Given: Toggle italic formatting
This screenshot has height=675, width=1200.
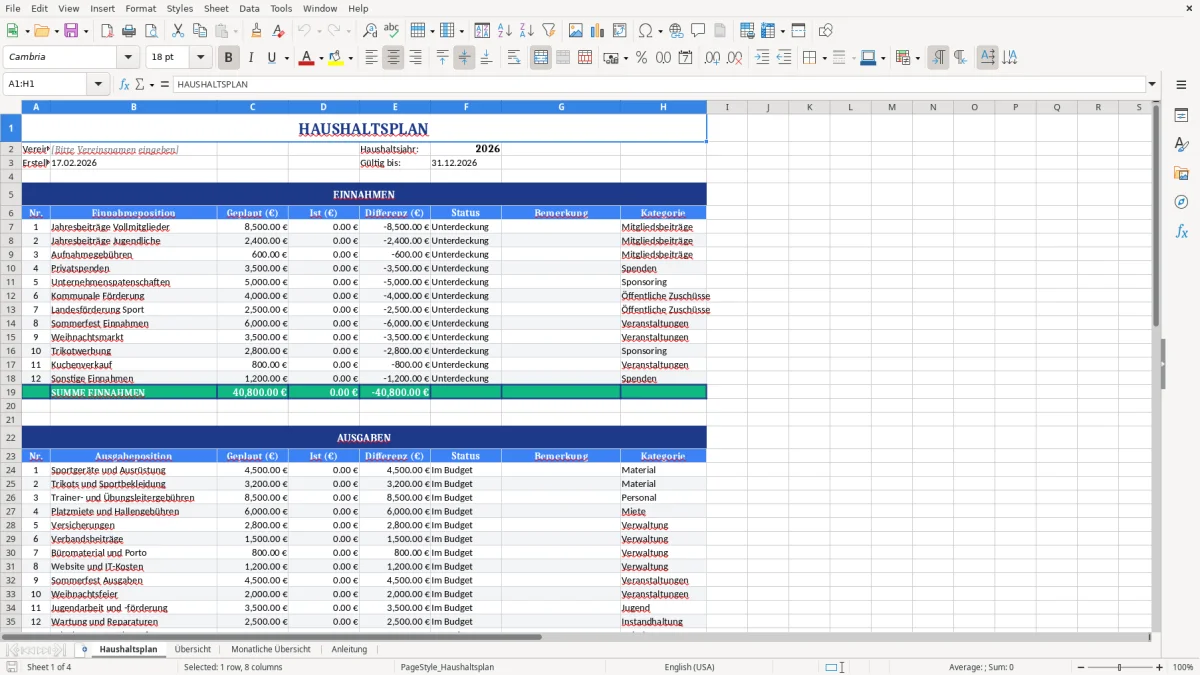Looking at the screenshot, I should 251,57.
